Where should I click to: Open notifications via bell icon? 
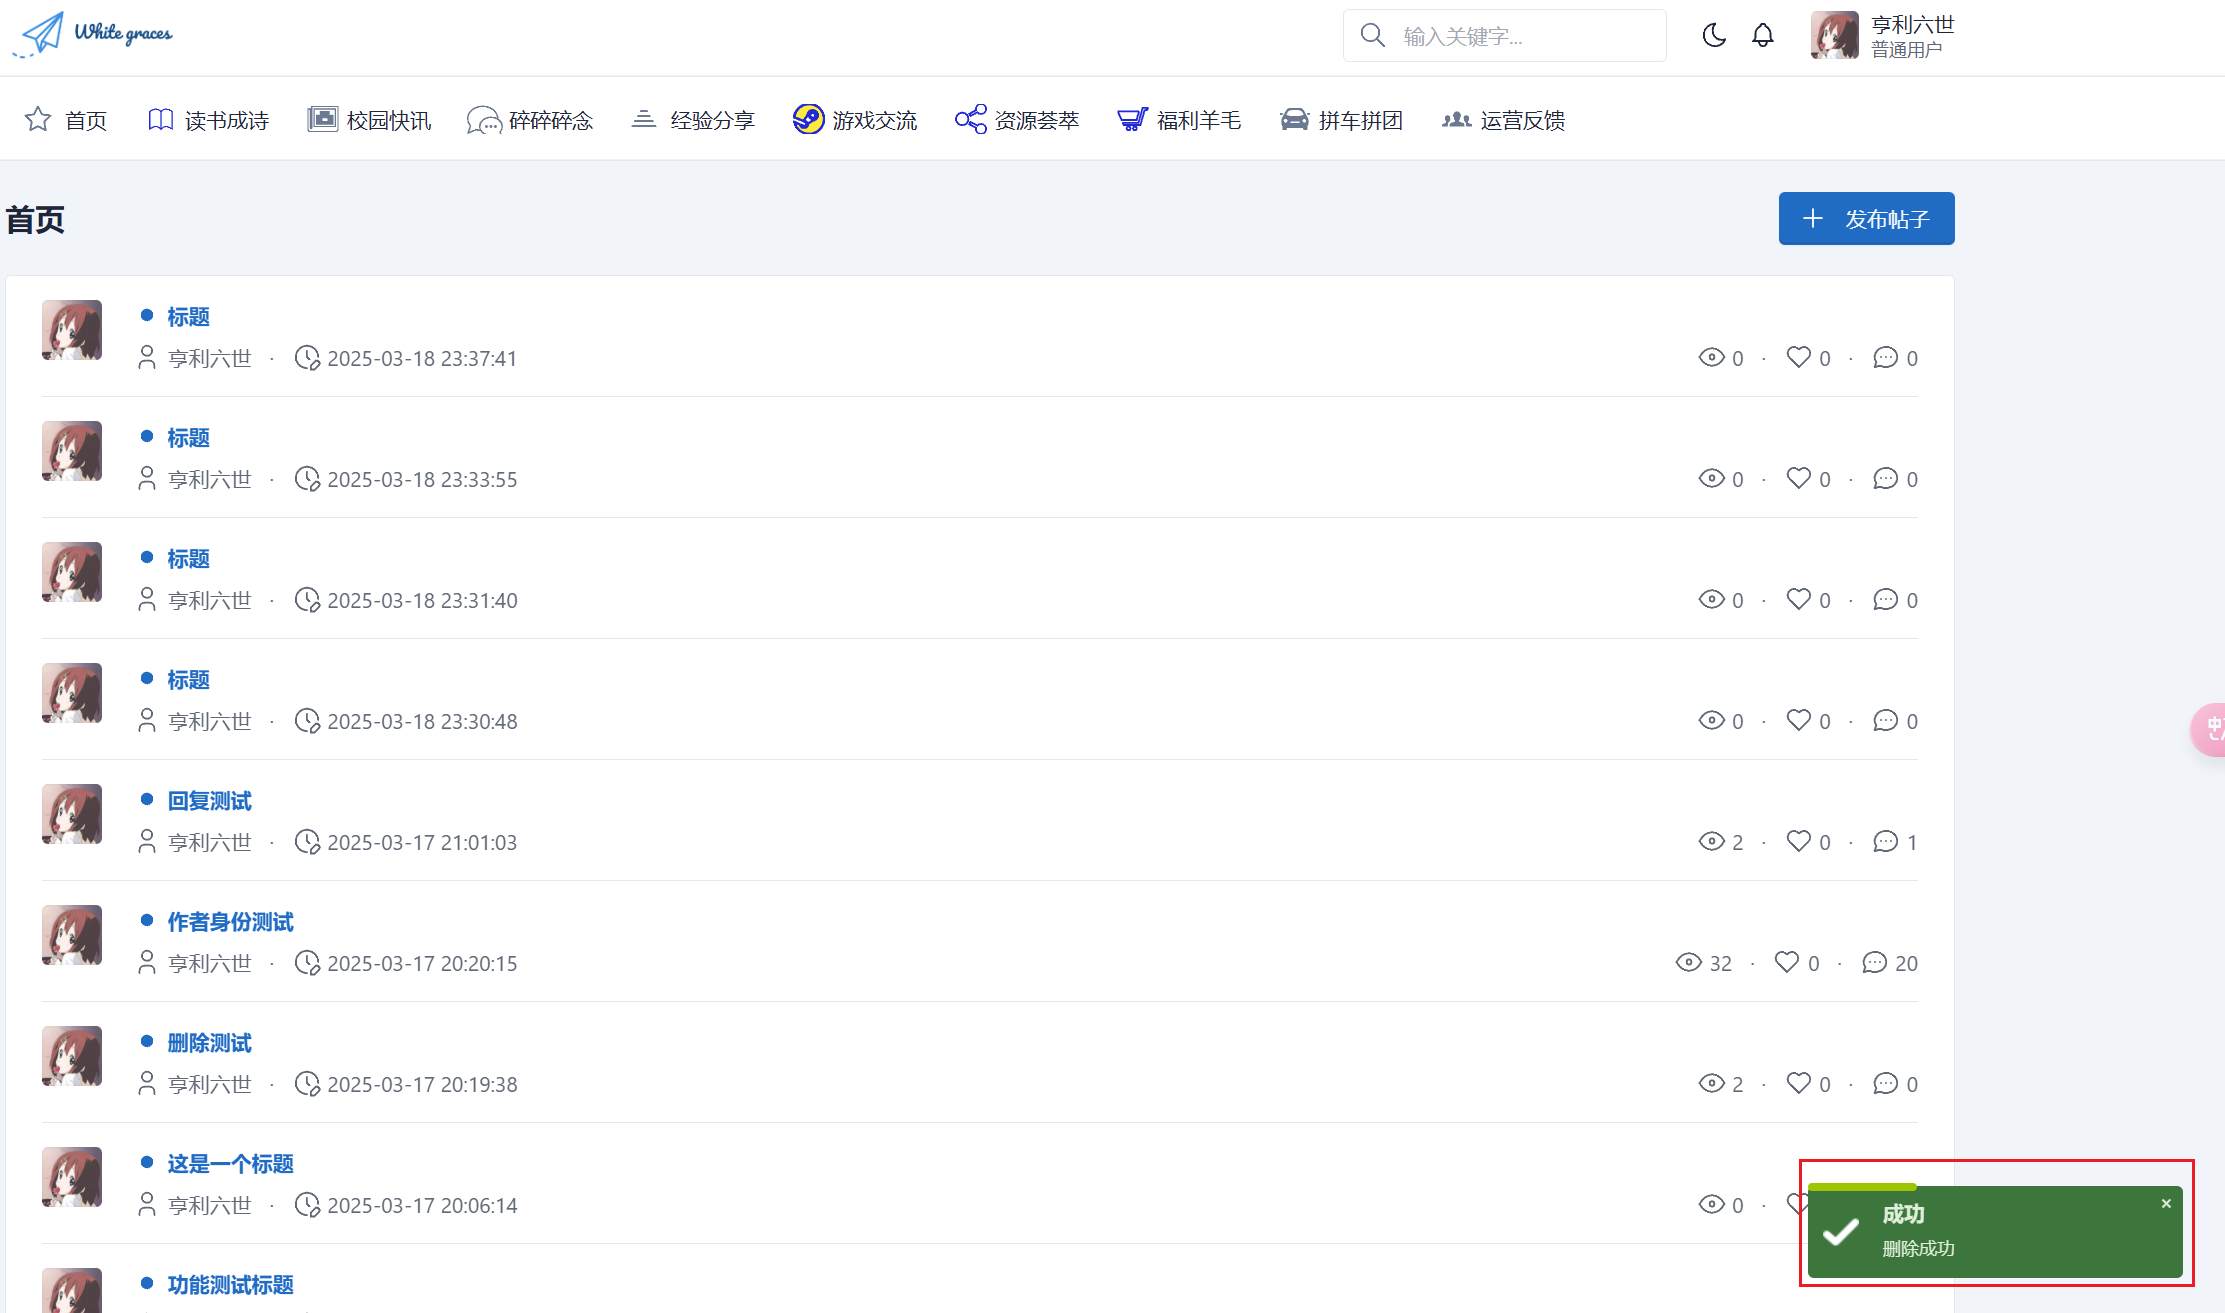[x=1763, y=36]
